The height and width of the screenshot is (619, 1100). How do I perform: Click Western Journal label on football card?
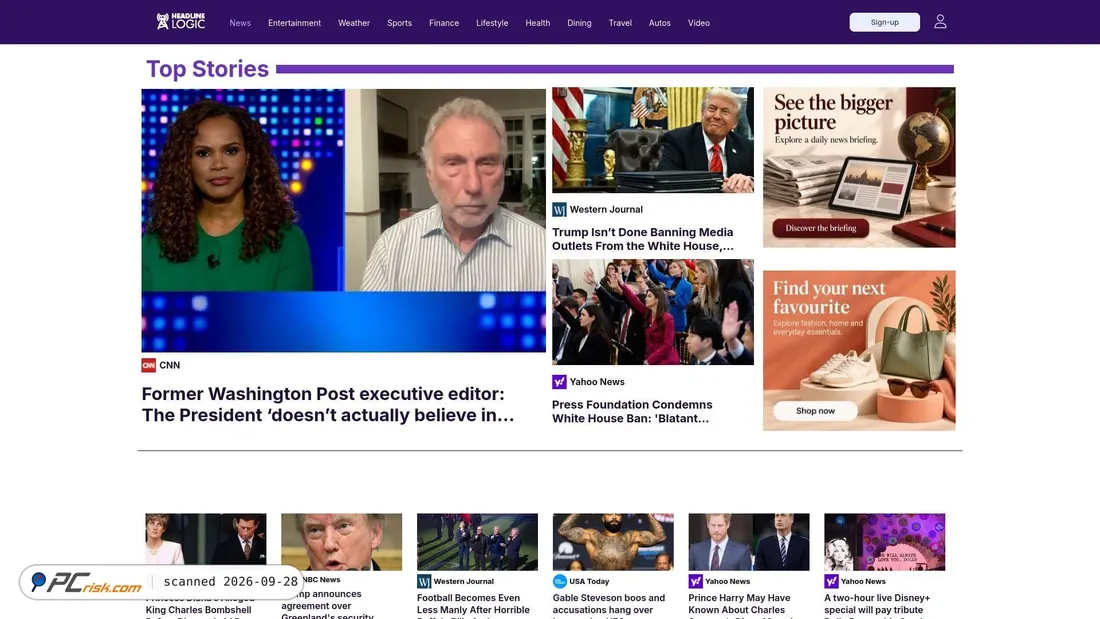(464, 581)
